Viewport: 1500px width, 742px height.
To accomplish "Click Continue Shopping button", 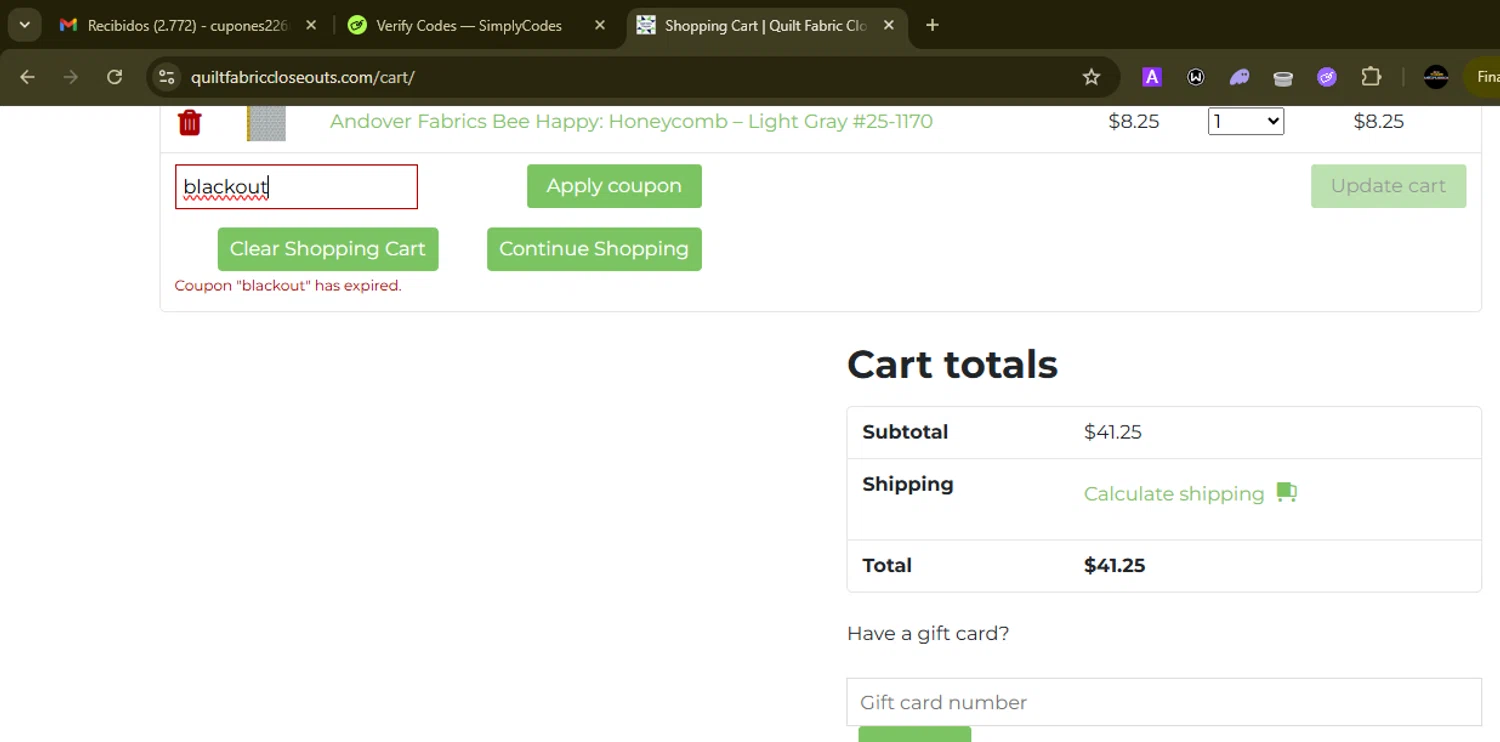I will click(x=594, y=249).
